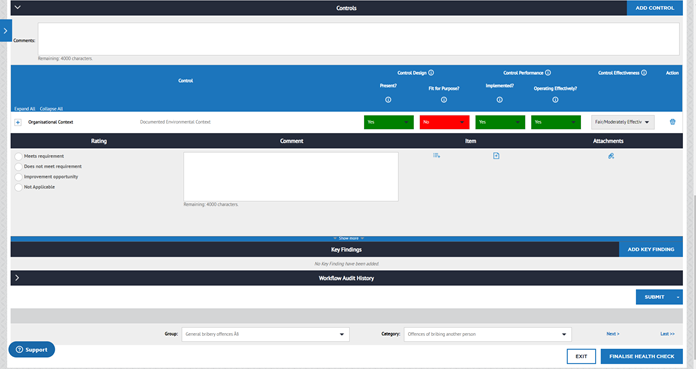Open the Present? info icon
This screenshot has height=369, width=696.
click(x=388, y=100)
